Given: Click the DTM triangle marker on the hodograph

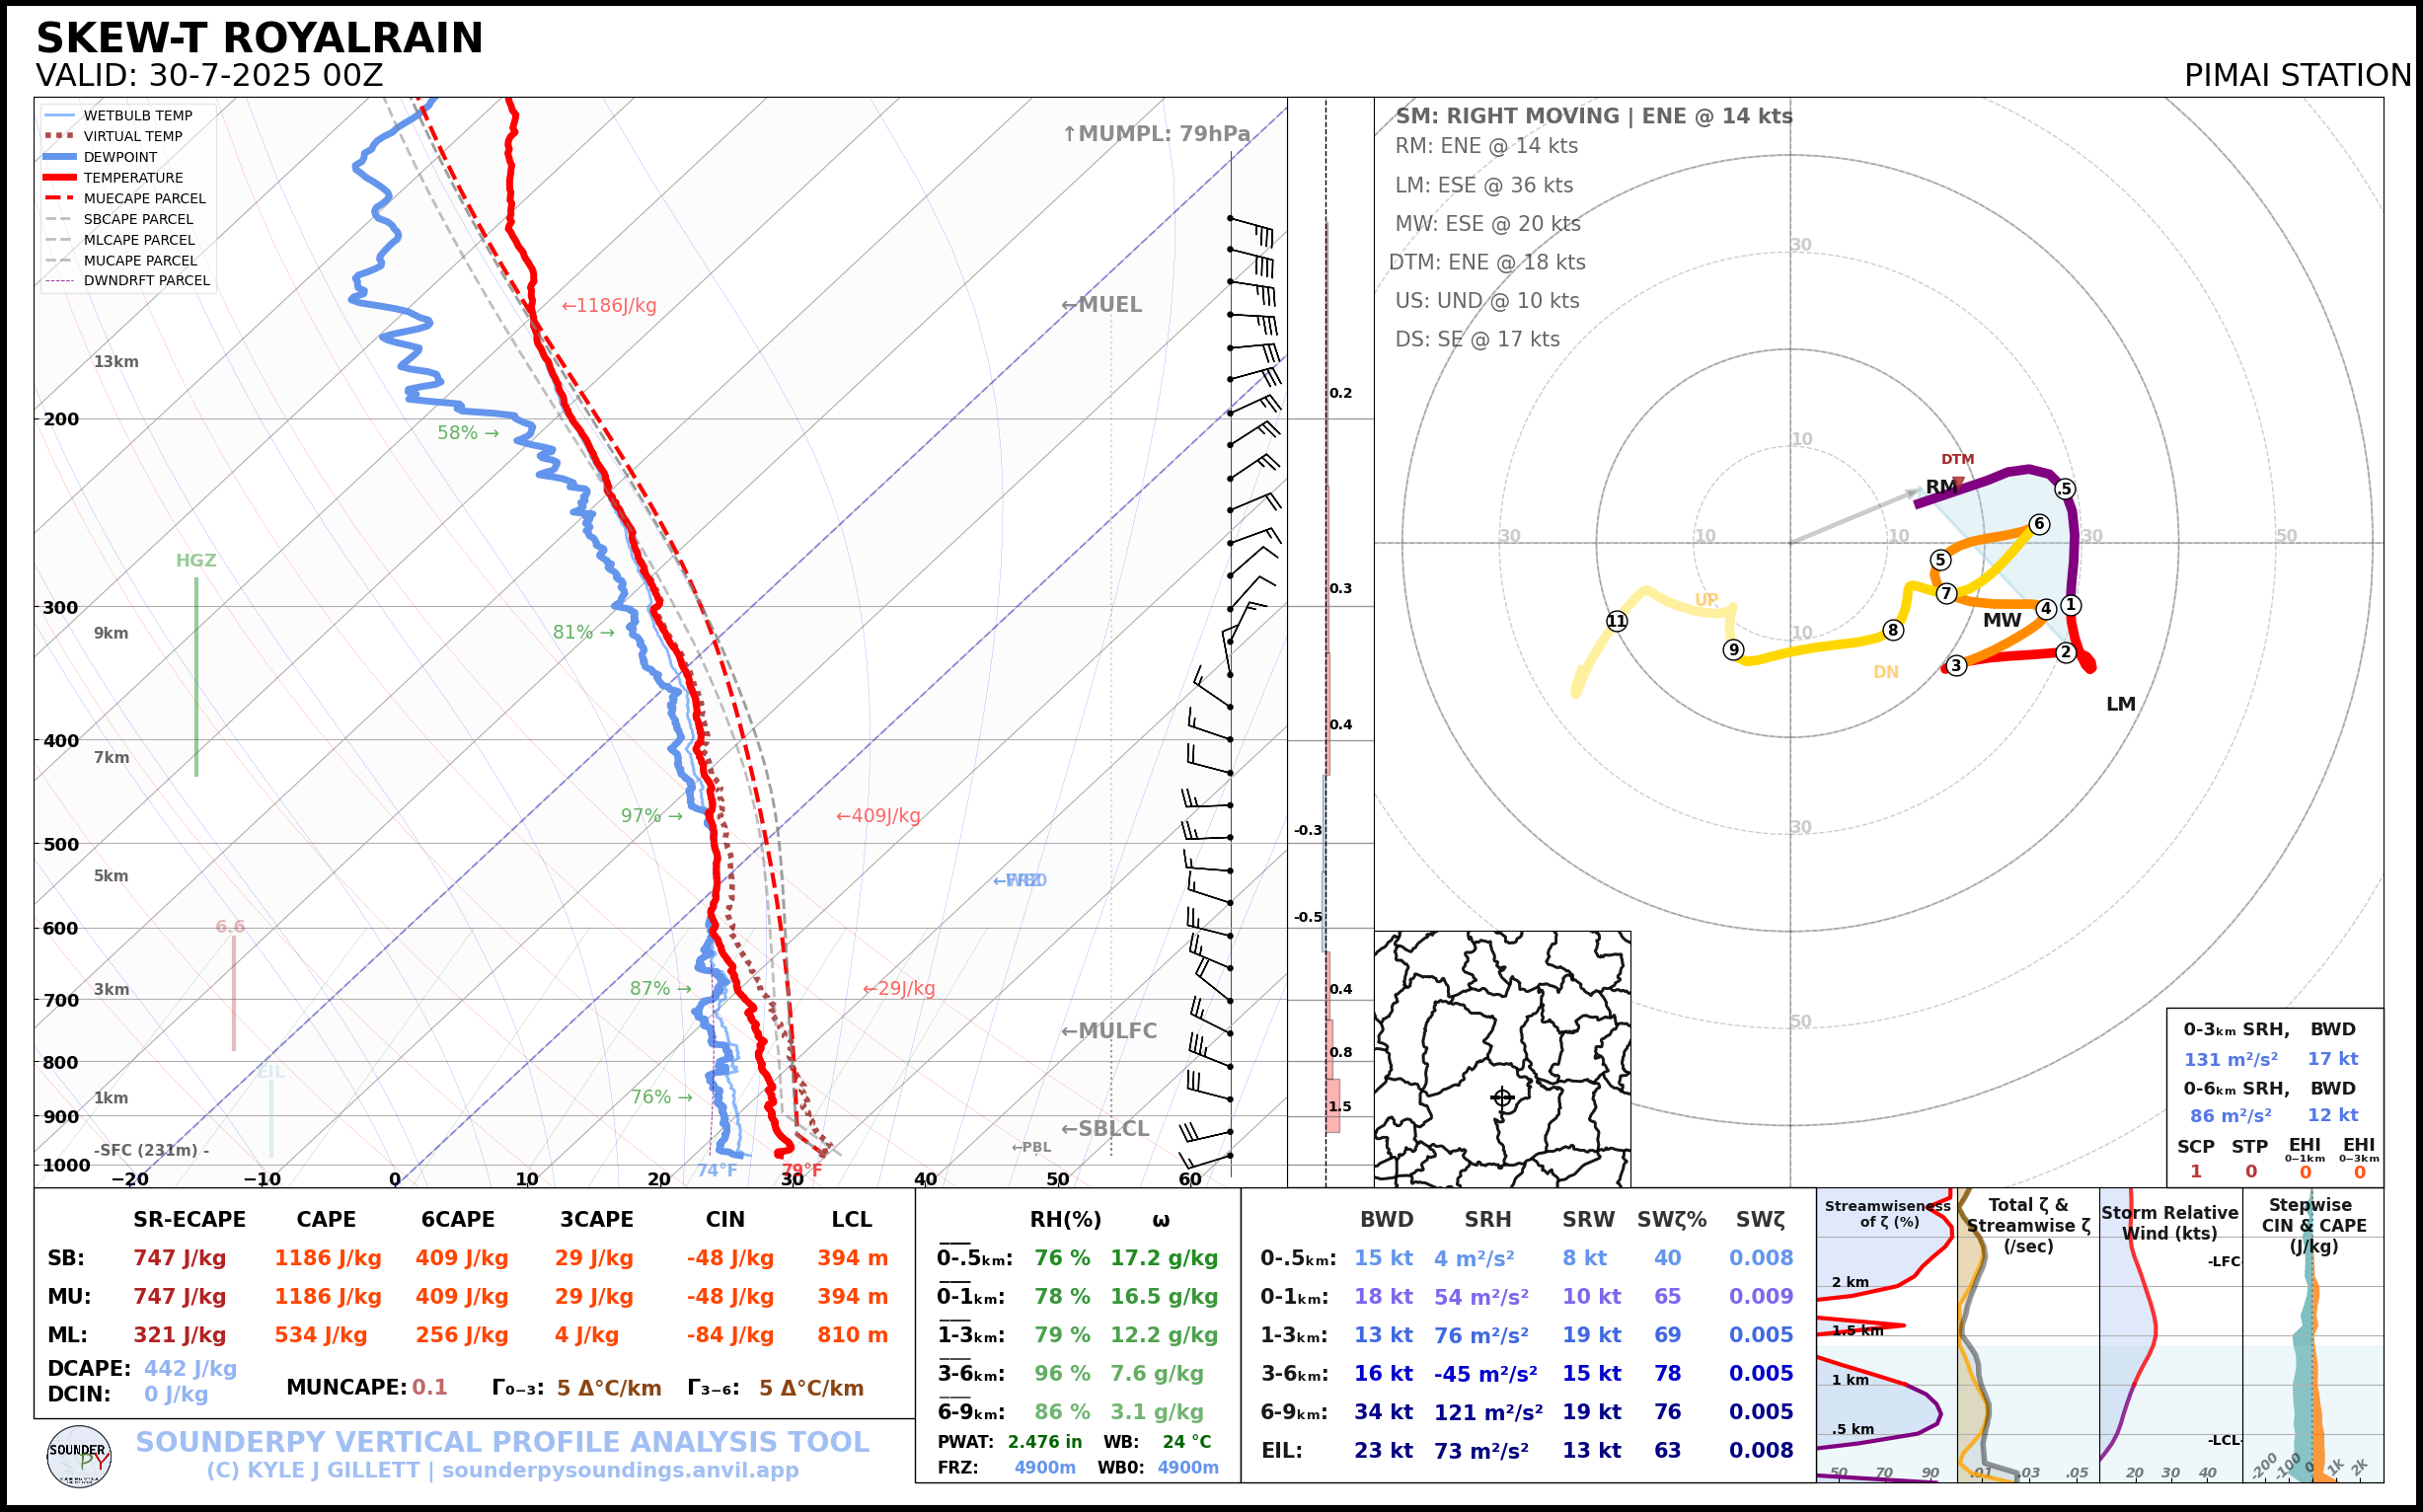Looking at the screenshot, I should point(1957,482).
